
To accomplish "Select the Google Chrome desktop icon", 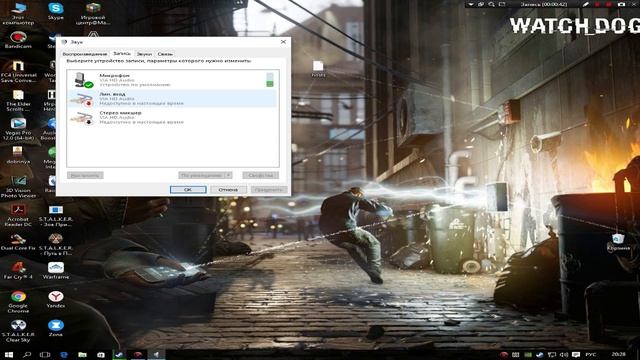I will point(18,302).
